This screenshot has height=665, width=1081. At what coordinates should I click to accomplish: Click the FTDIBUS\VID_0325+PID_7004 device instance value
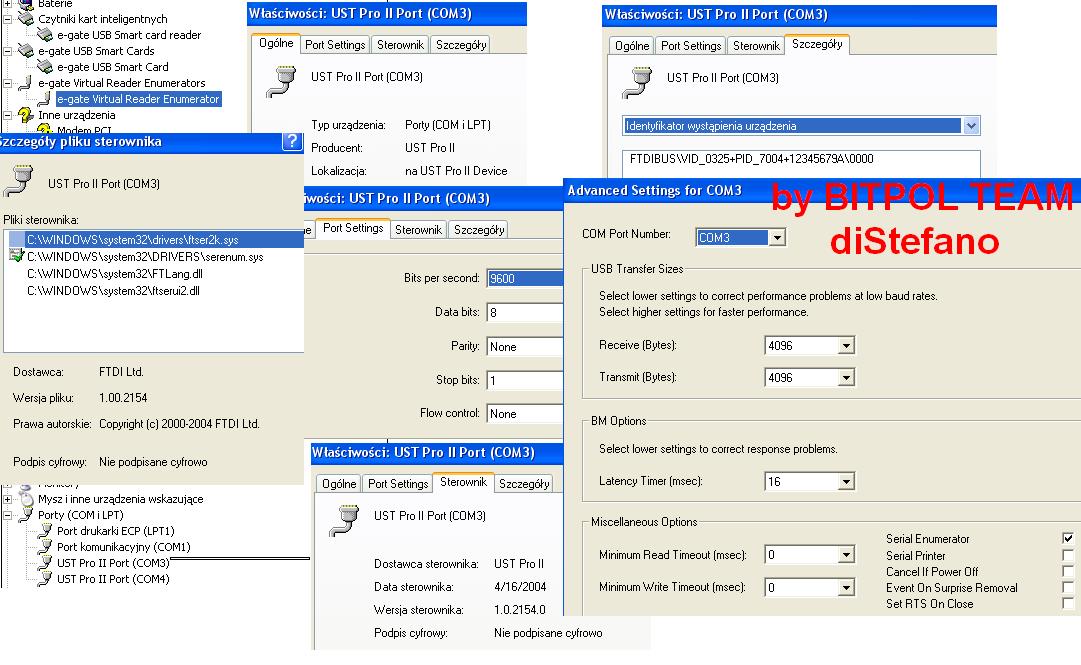(751, 158)
